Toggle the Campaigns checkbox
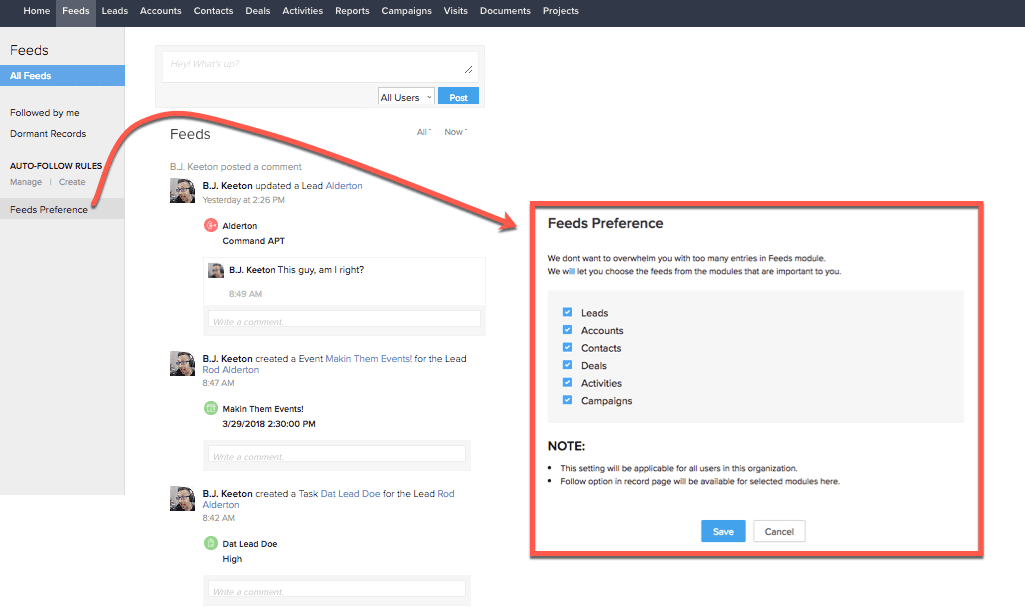 click(568, 400)
